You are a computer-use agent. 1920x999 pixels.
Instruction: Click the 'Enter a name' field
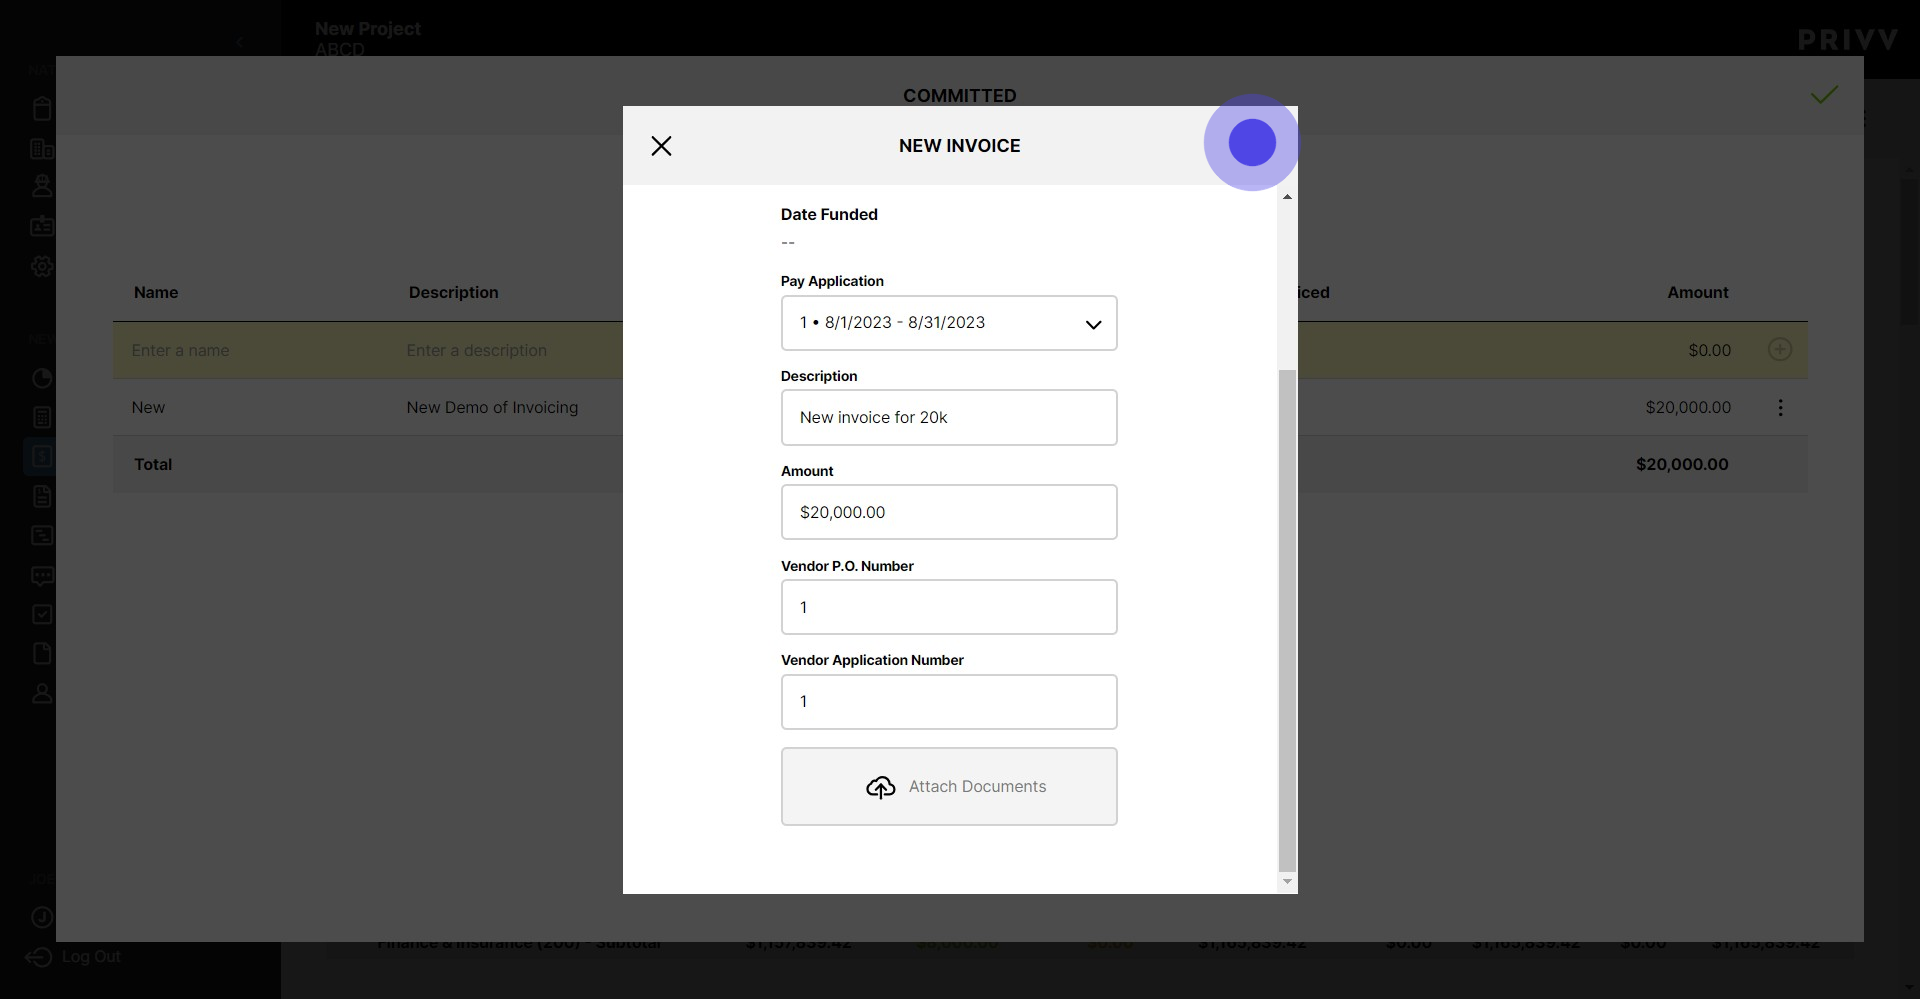180,351
